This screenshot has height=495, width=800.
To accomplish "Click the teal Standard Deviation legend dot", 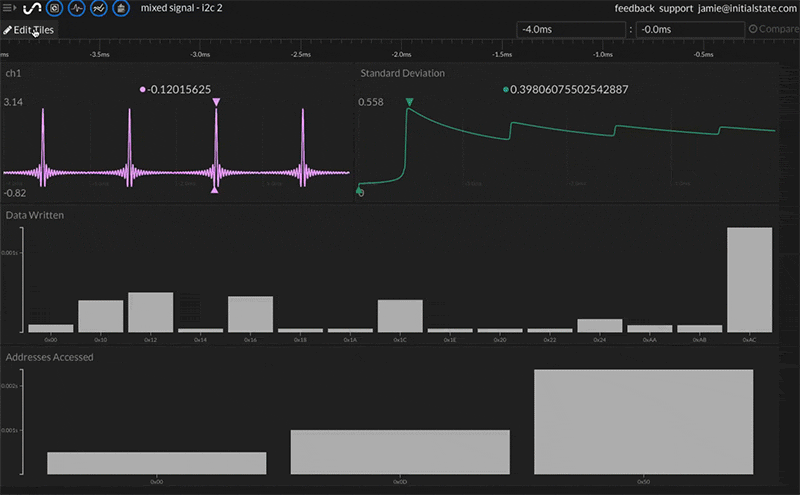I will pos(506,90).
